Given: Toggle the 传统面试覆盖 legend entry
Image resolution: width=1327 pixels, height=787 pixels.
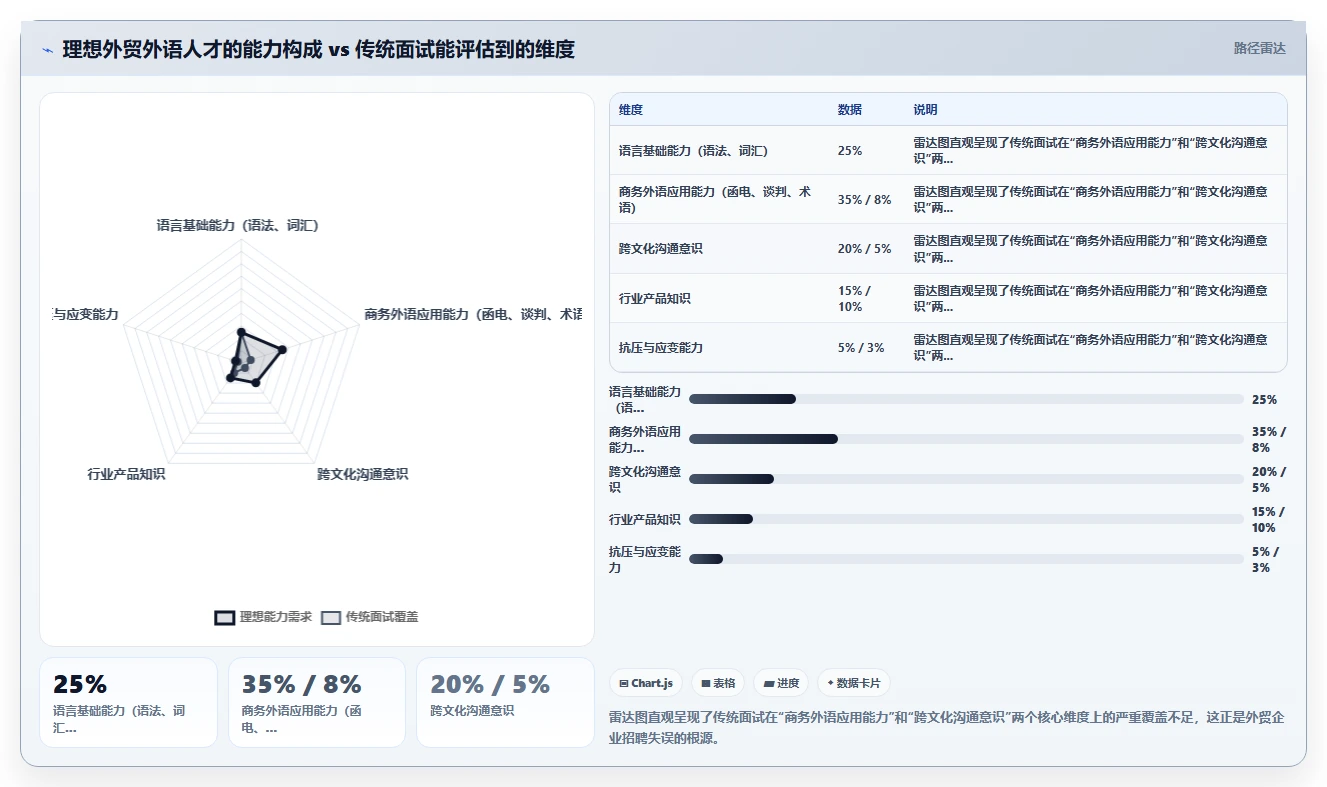Looking at the screenshot, I should 370,617.
